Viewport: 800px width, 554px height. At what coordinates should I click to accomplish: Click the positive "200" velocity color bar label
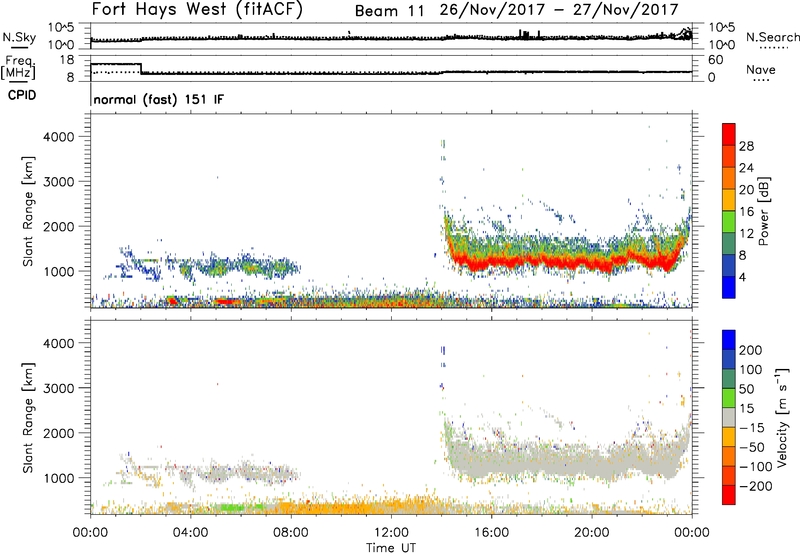(x=751, y=350)
